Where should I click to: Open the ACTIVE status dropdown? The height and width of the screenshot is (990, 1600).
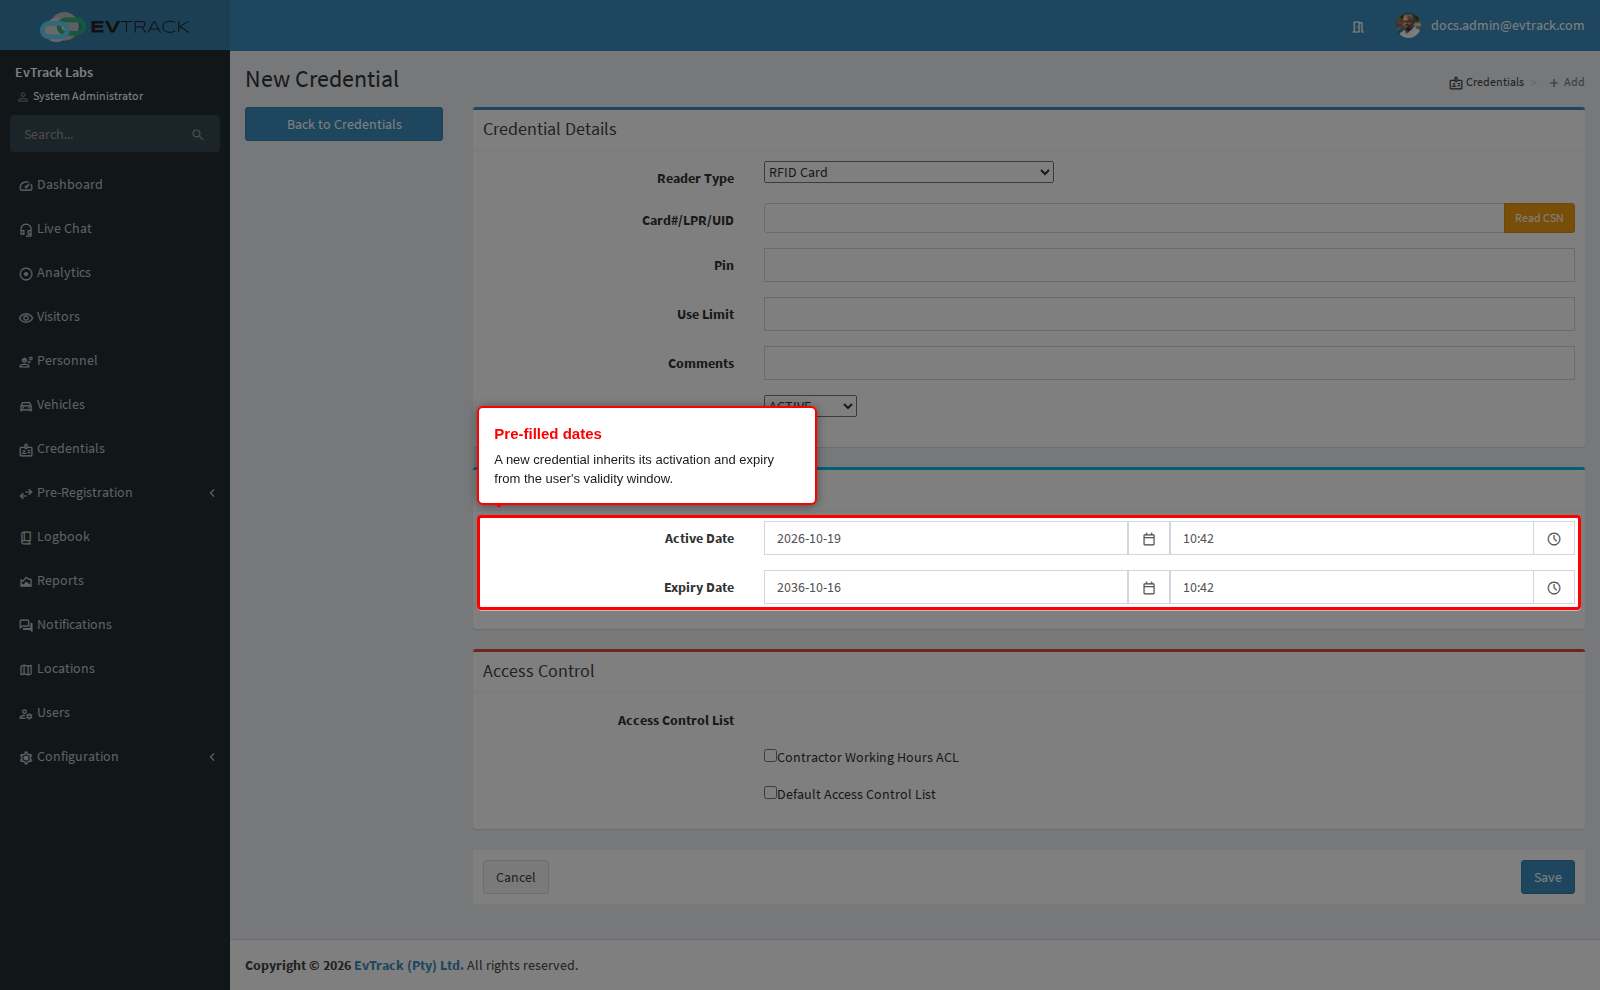click(x=810, y=406)
